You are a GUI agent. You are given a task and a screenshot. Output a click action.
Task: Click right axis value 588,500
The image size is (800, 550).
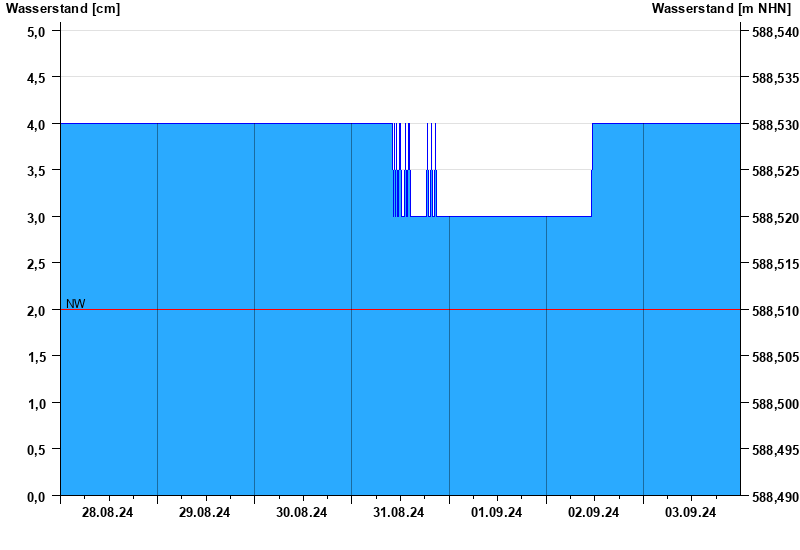776,404
